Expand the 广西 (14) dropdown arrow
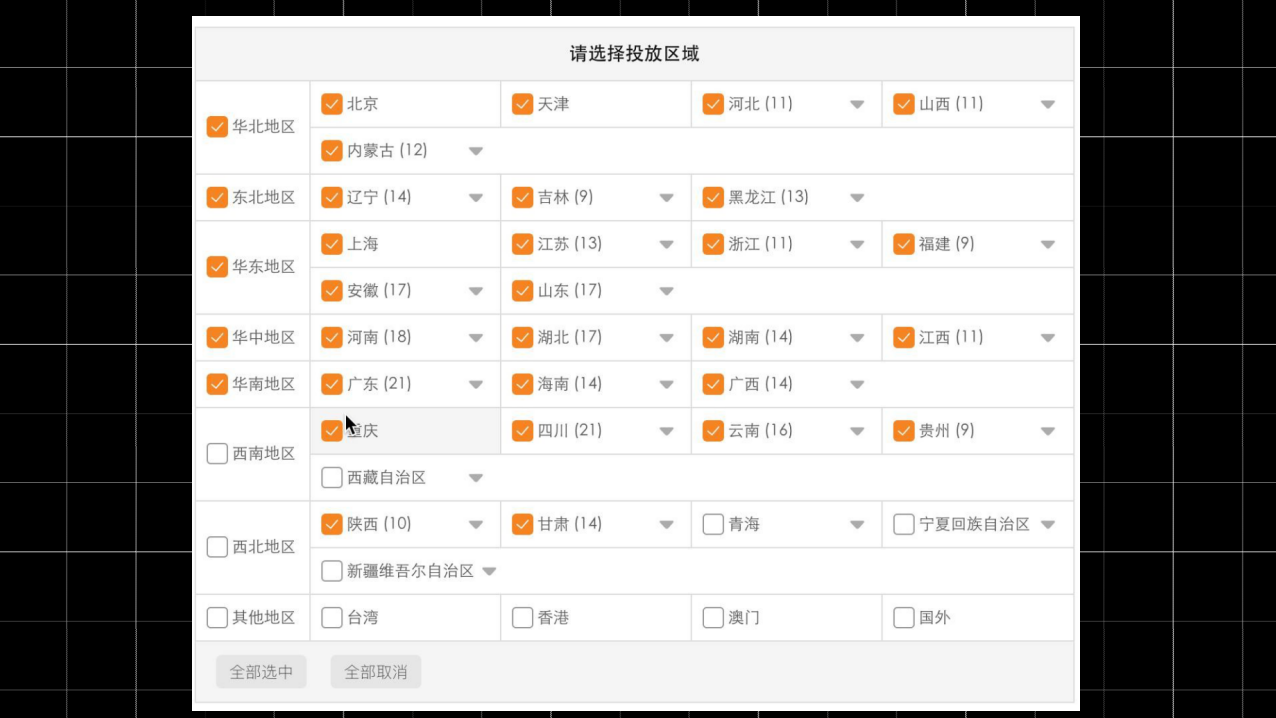Screen dimensions: 1276x718 point(857,385)
